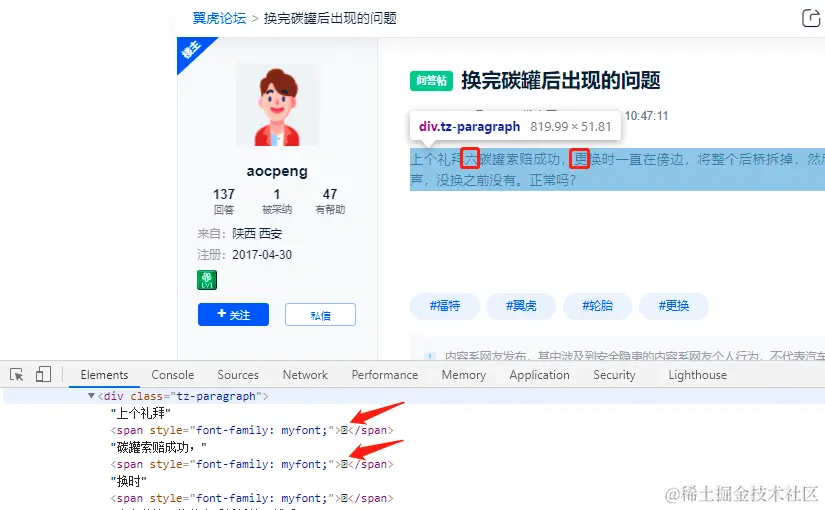Follow aocpeng with the blue 关注 button
This screenshot has width=825, height=510.
(x=234, y=315)
